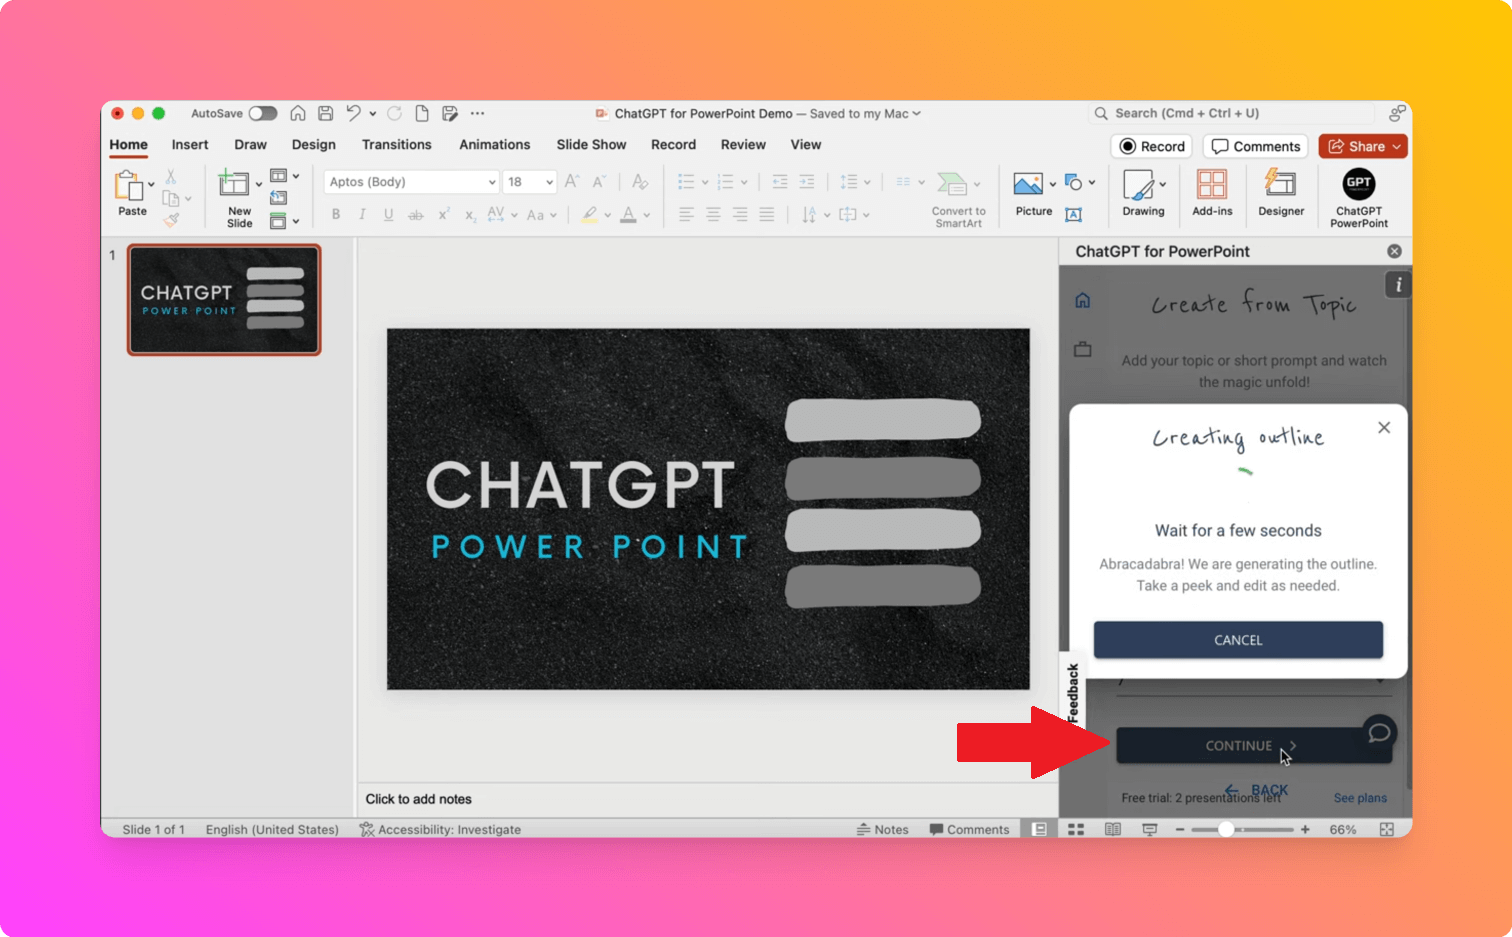Open the Review ribbon tab
Screen dimensions: 1512x937
[x=742, y=144]
